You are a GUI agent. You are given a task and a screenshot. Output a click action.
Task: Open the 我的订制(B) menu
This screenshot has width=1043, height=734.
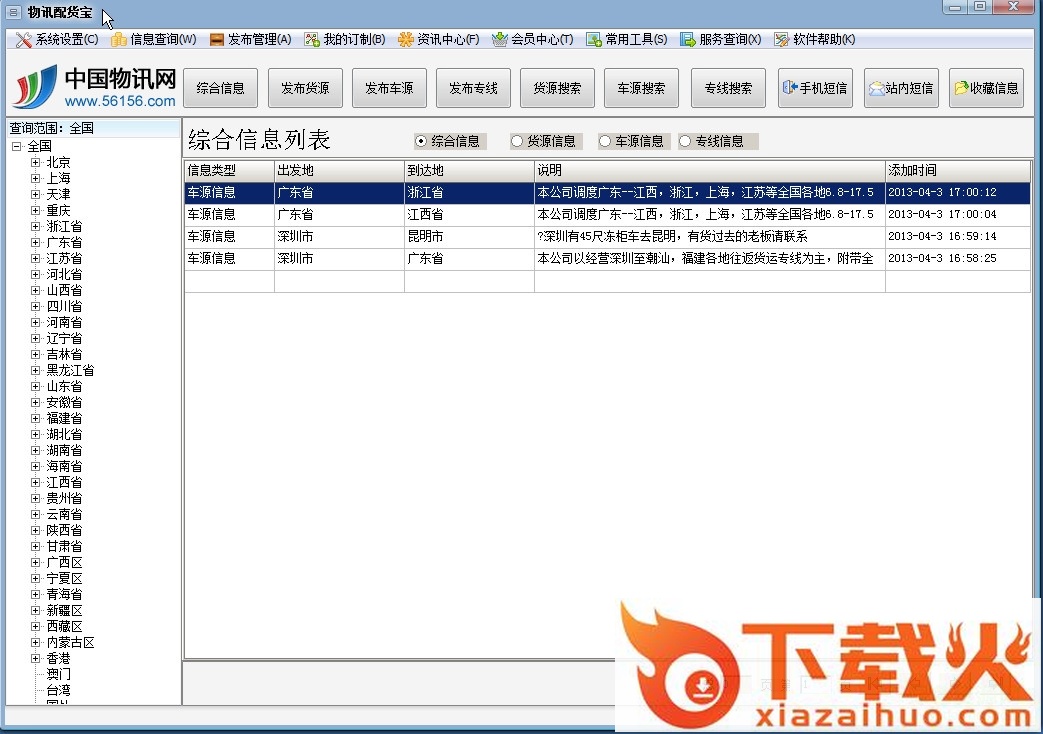point(345,40)
